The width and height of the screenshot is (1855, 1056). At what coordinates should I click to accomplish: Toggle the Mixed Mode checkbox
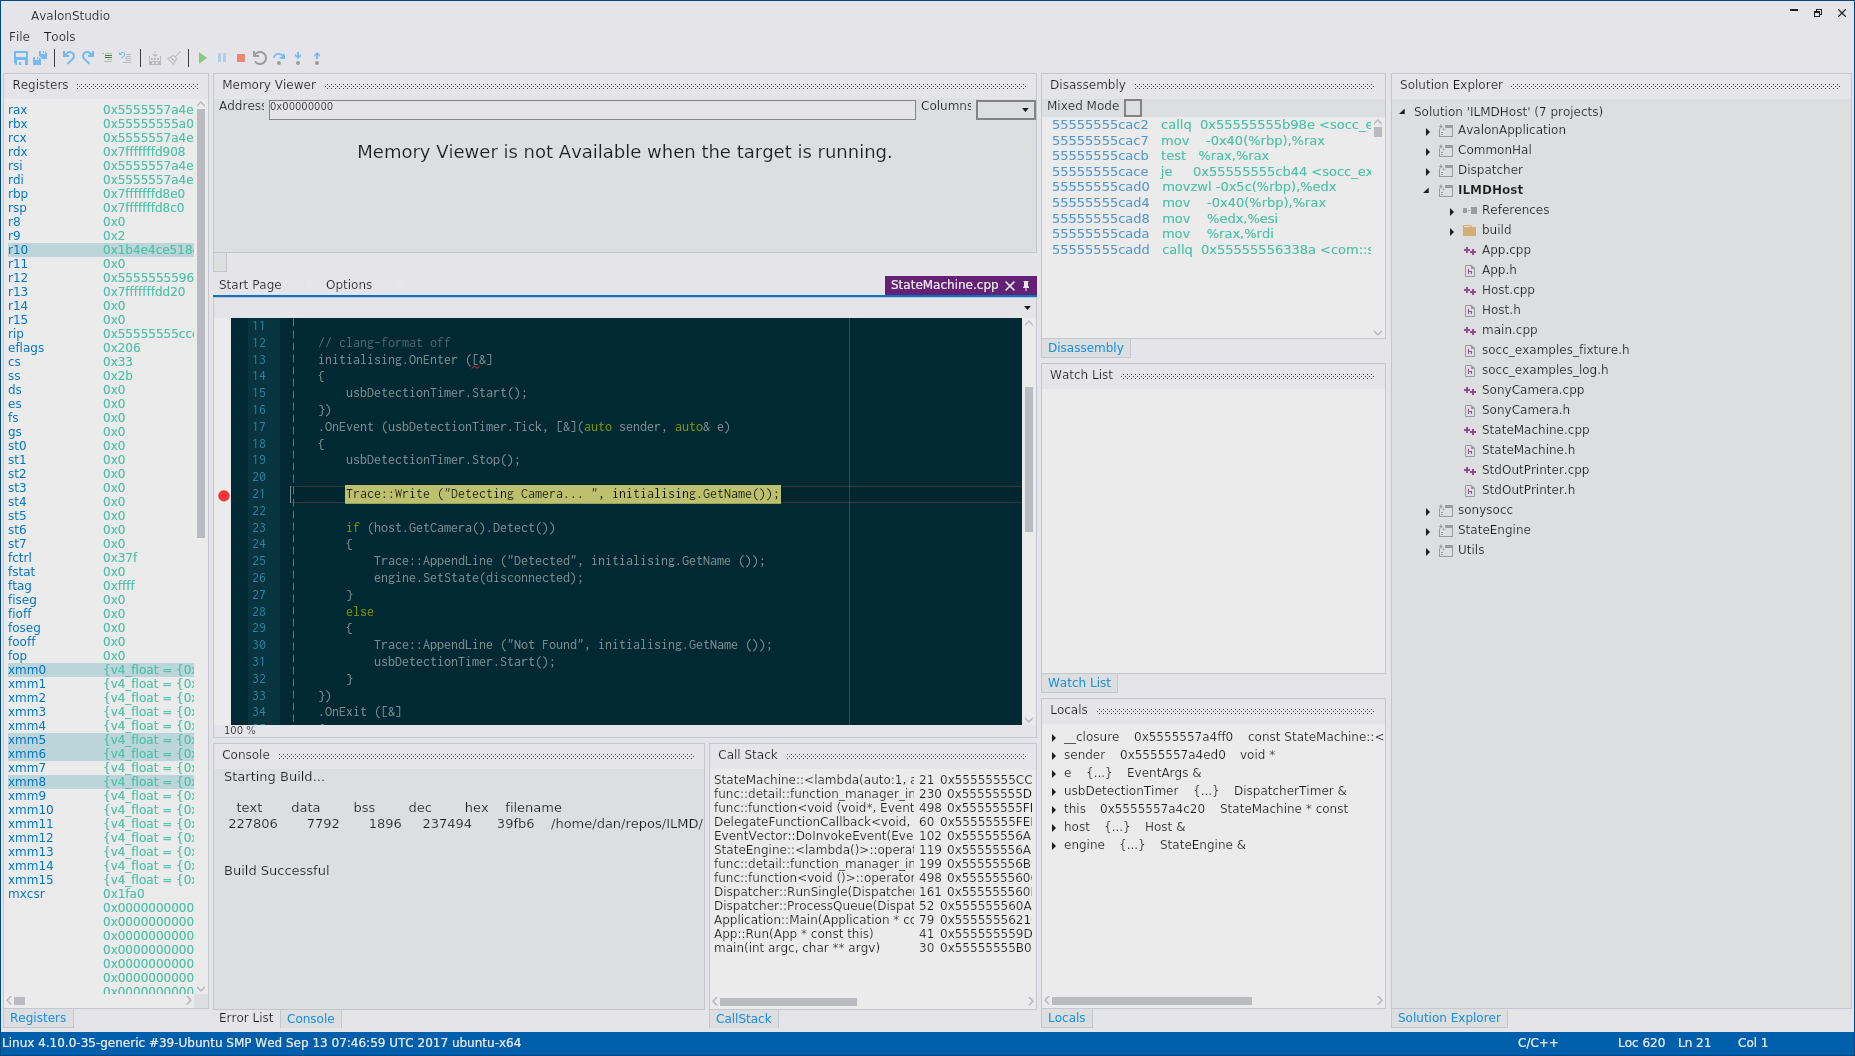[x=1133, y=107]
